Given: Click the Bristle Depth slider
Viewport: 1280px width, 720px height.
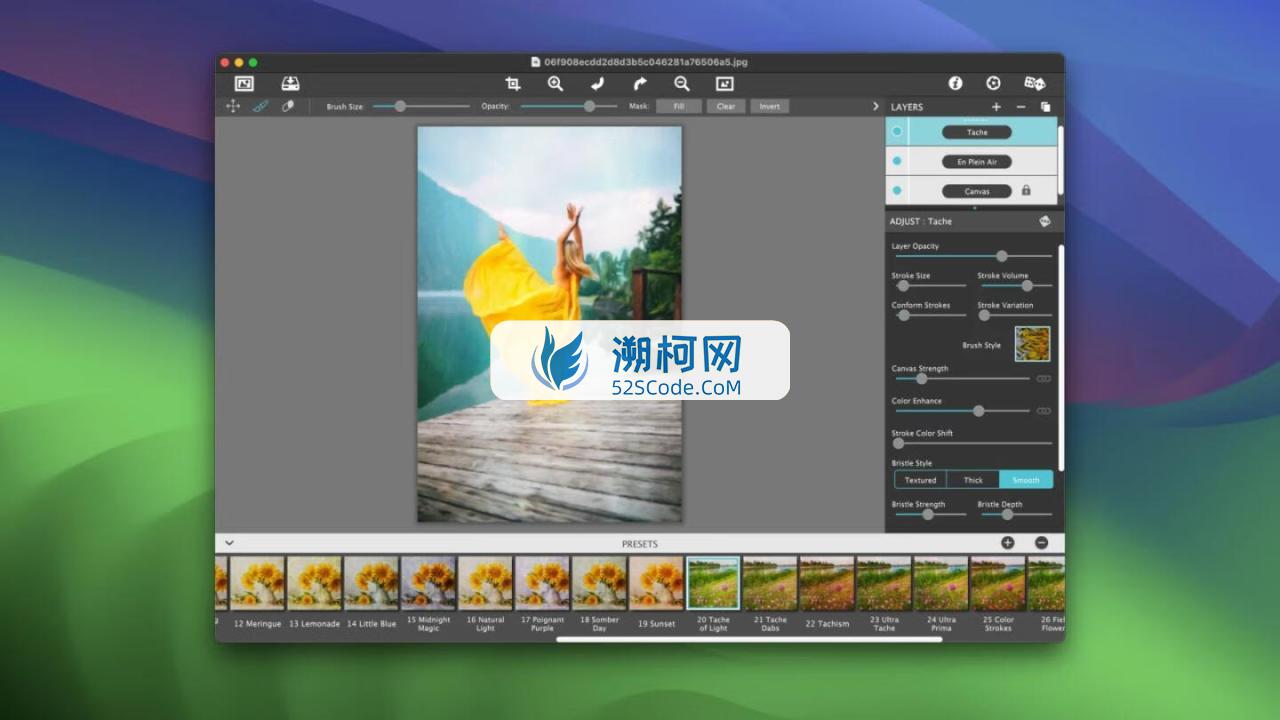Looking at the screenshot, I should tap(1015, 514).
